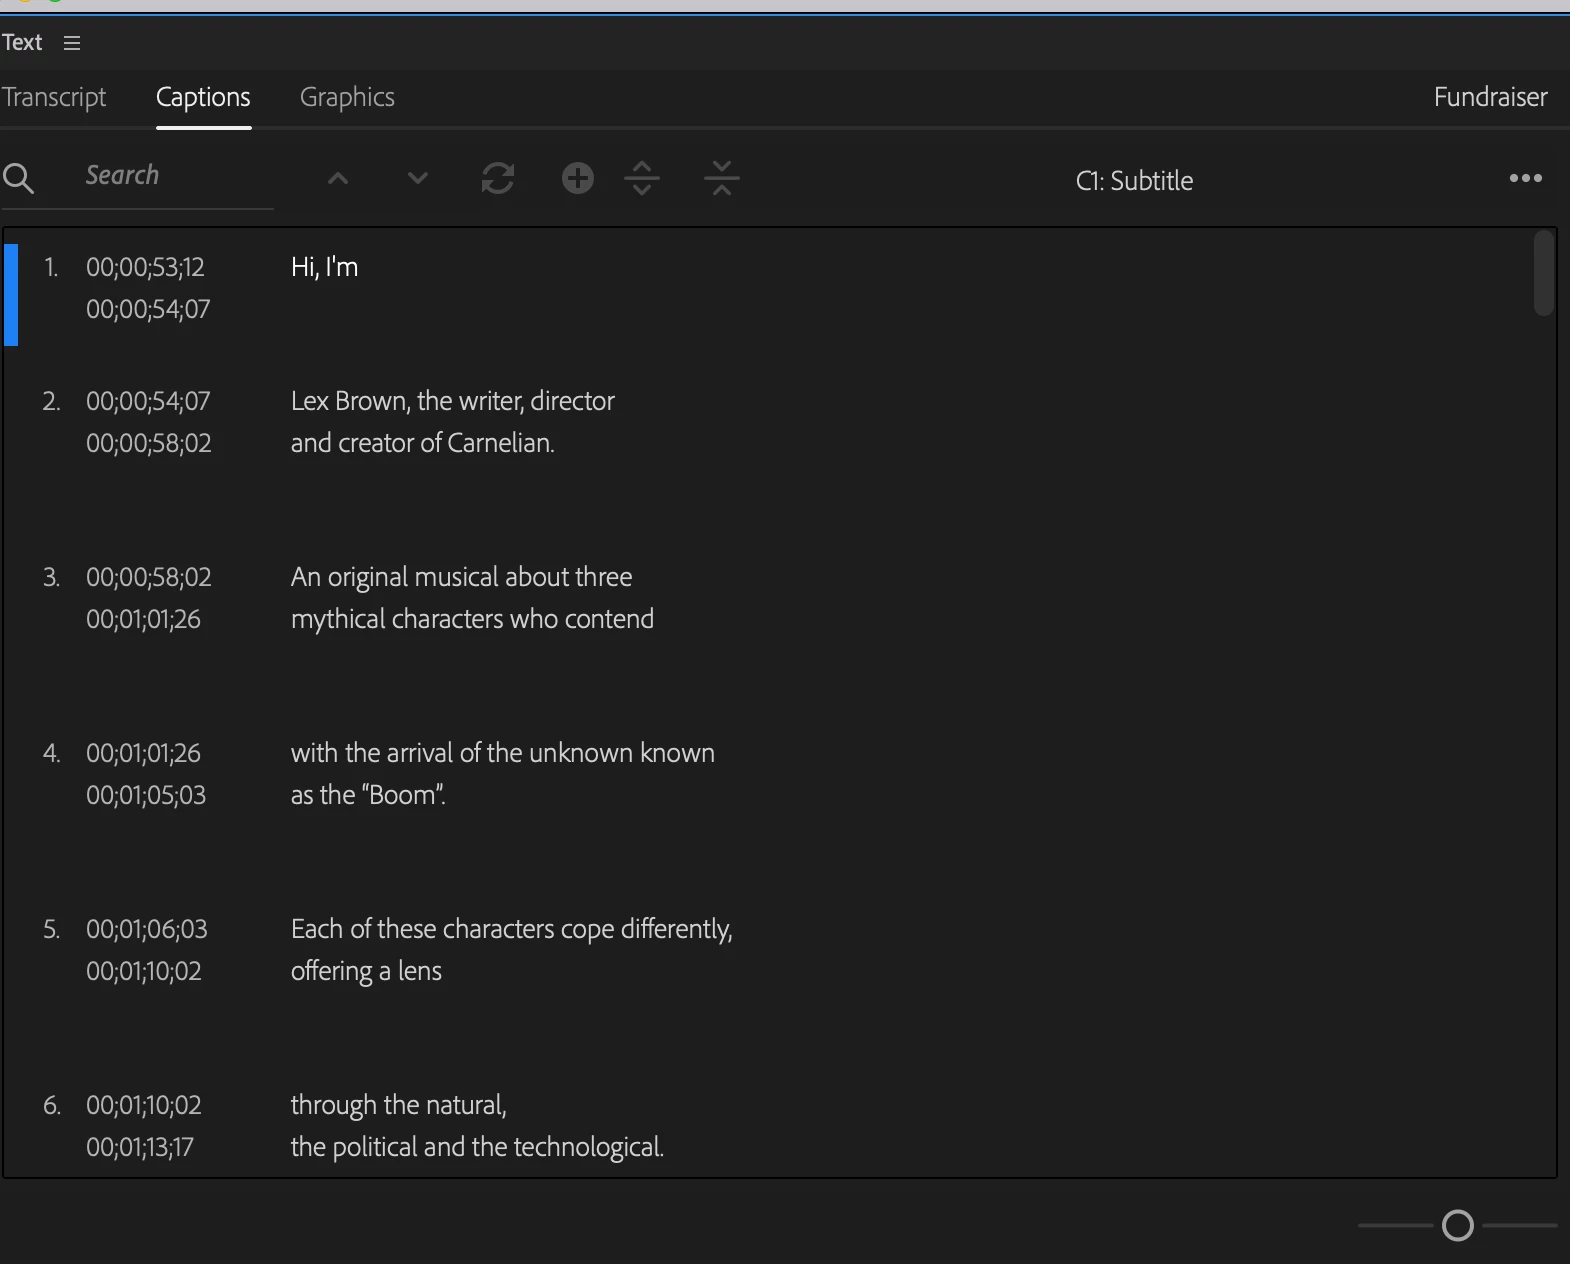
Task: Select the Captions tab
Action: click(203, 97)
